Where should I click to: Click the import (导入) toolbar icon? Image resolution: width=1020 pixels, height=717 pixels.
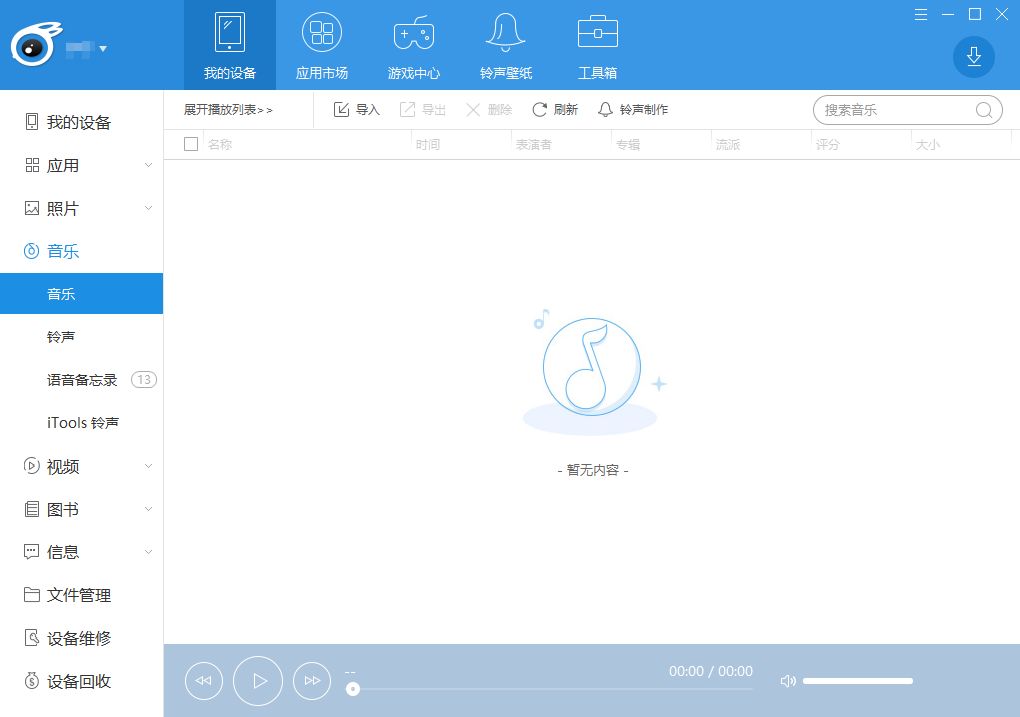click(342, 110)
